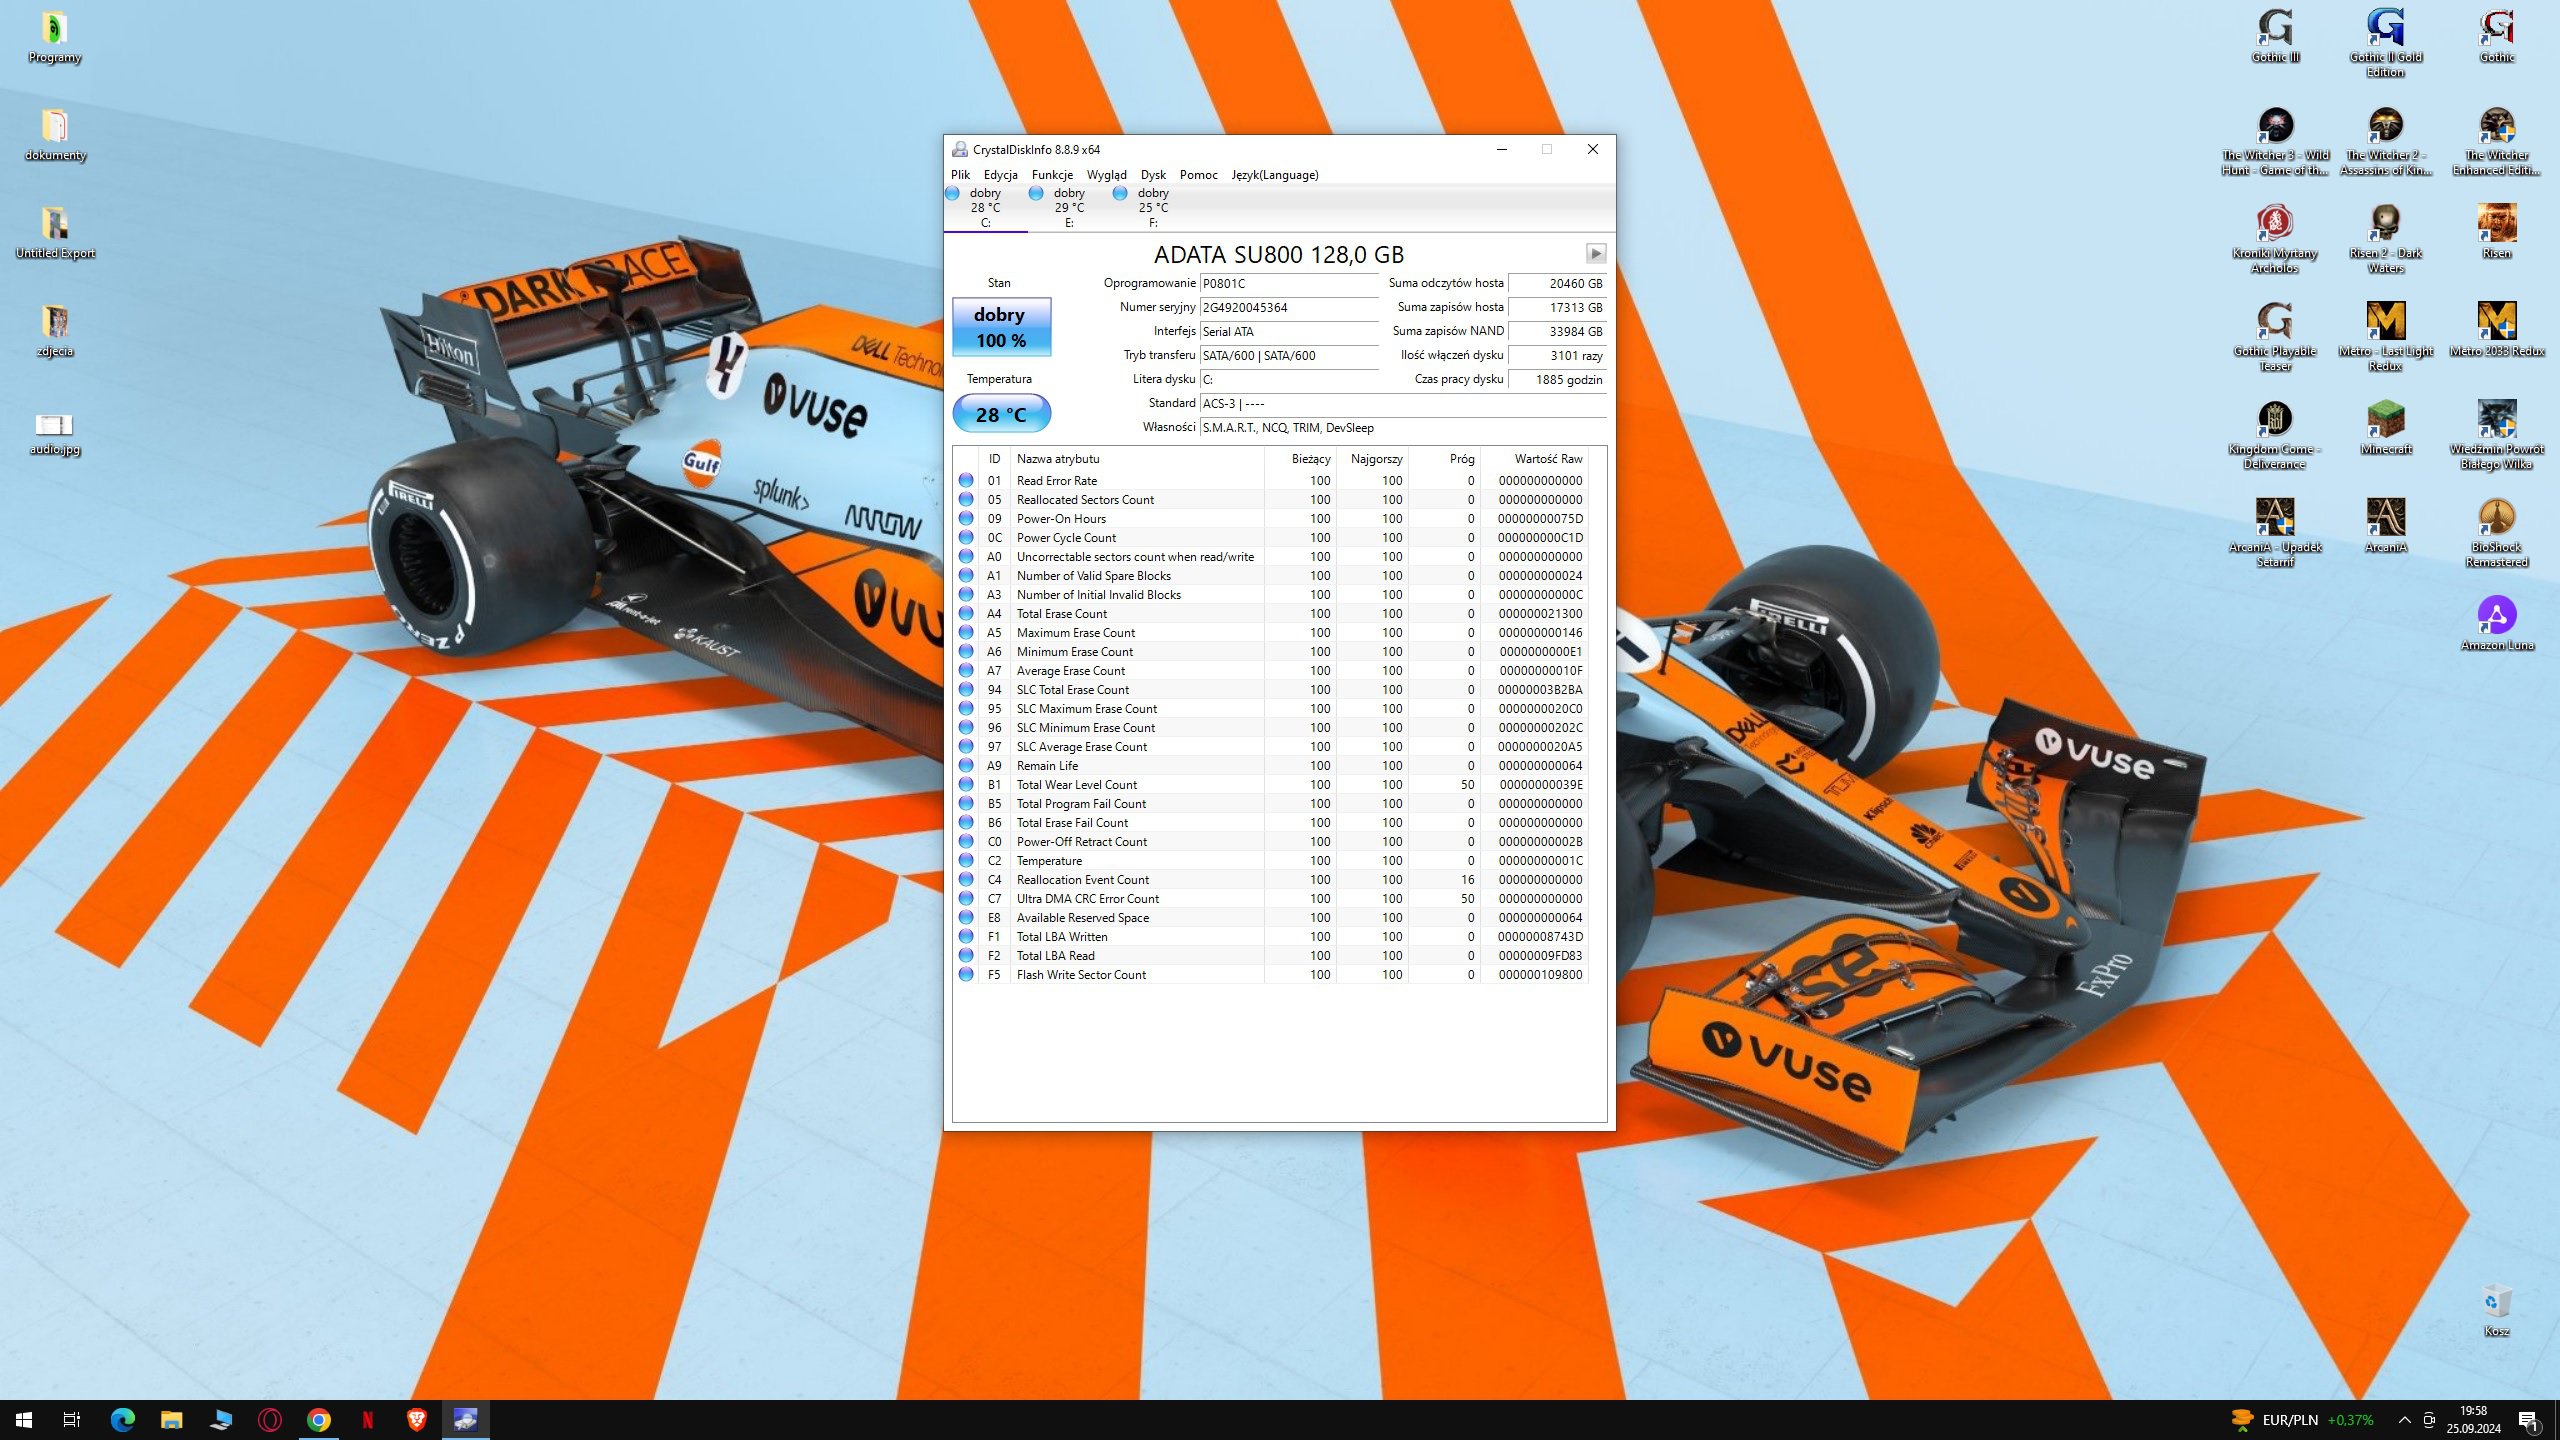Open the Wygląd menu
Screen dimensions: 2560x1440
[x=1106, y=175]
